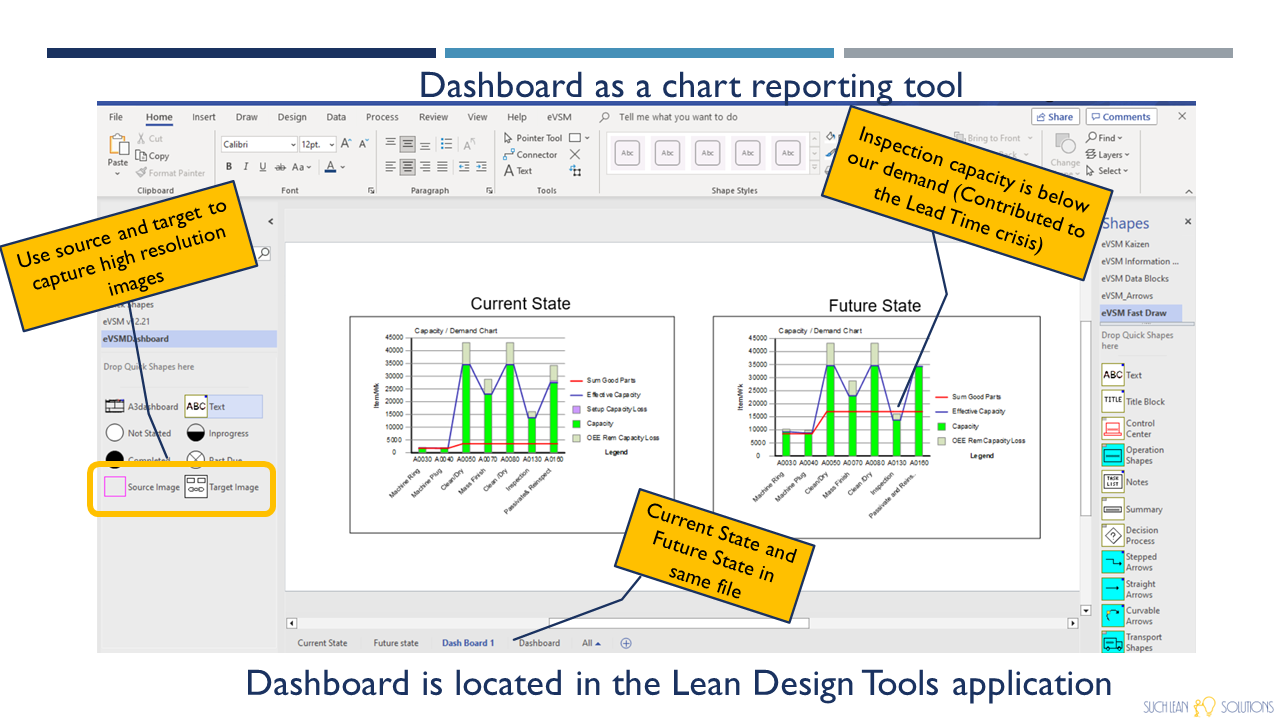
Task: Switch to the Design ribbon tab
Action: pyautogui.click(x=292, y=117)
